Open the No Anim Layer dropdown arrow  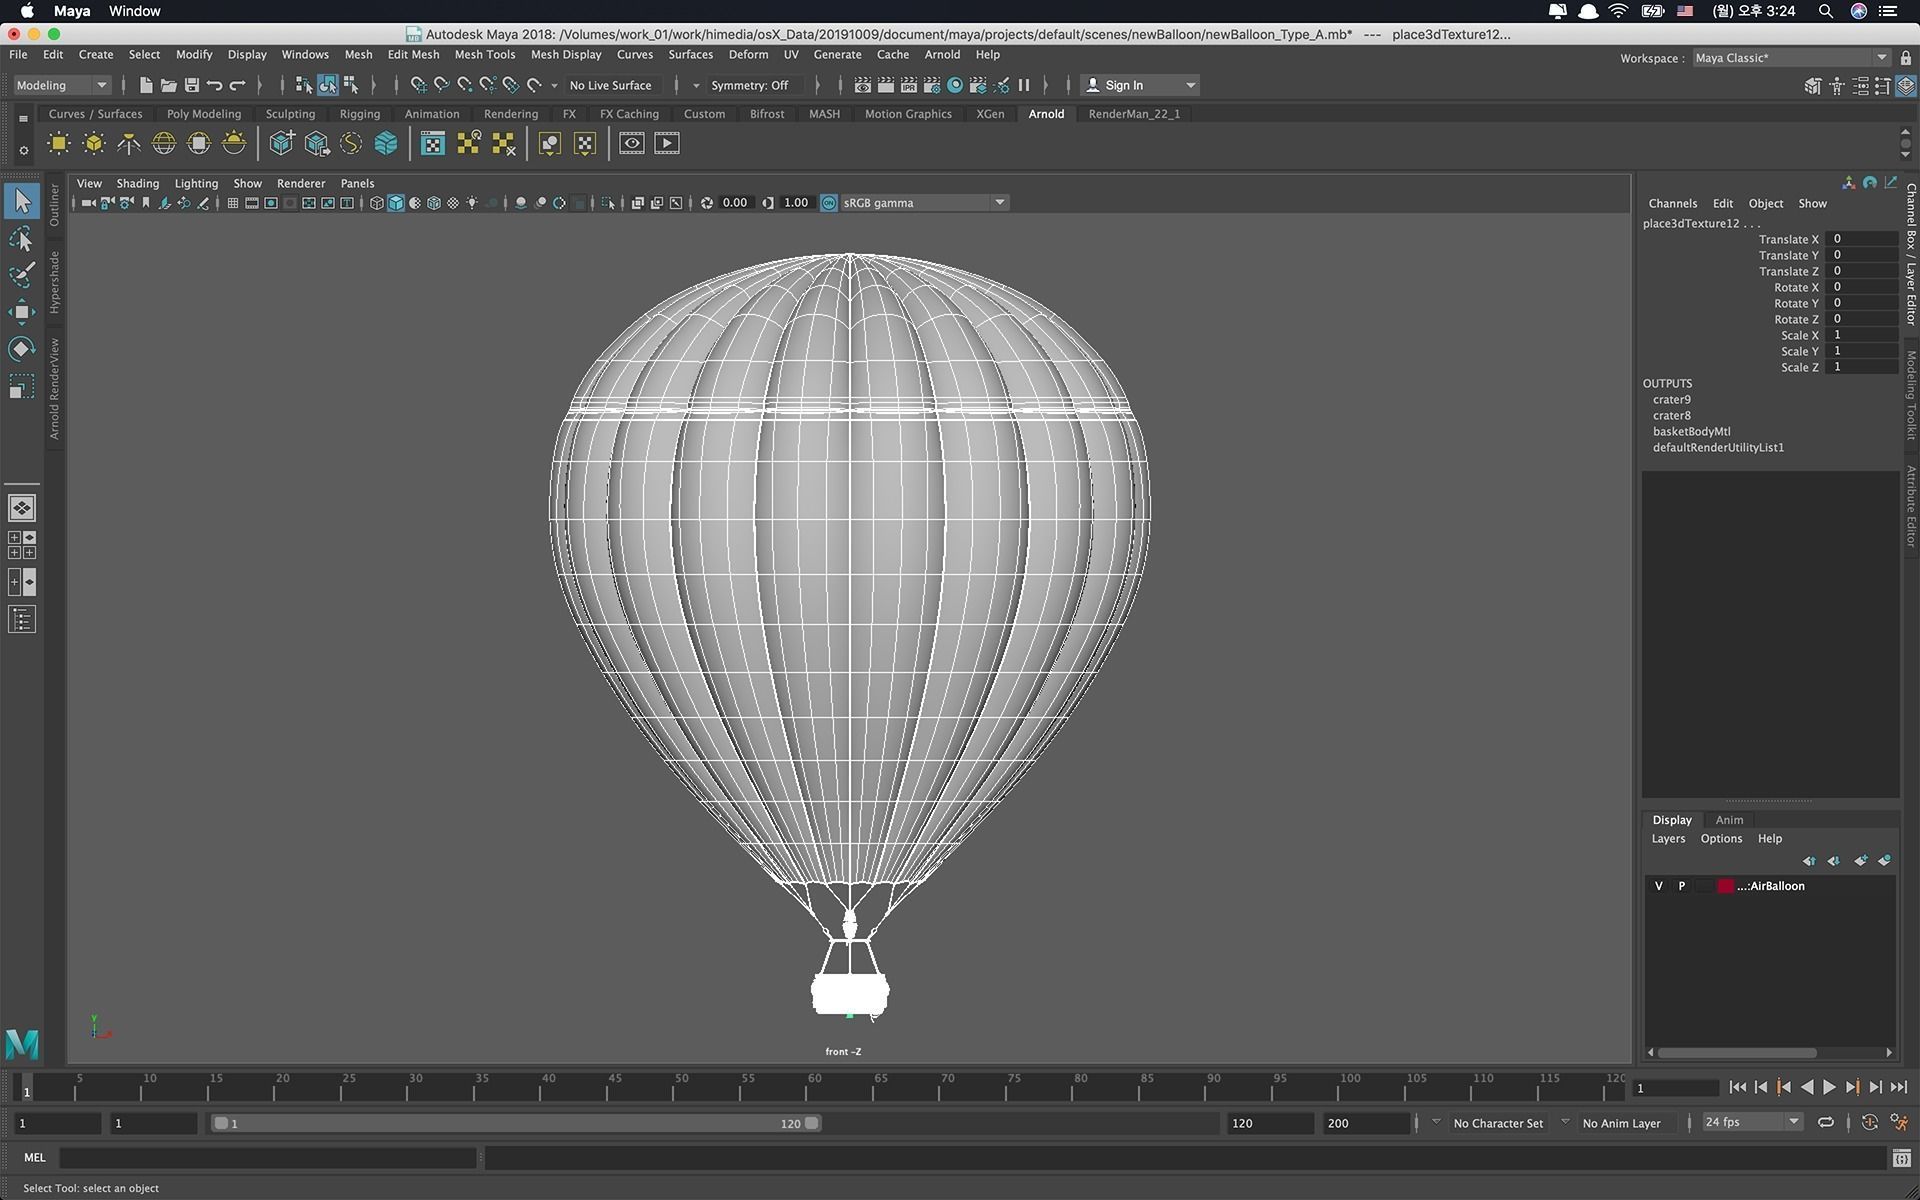(1565, 1122)
